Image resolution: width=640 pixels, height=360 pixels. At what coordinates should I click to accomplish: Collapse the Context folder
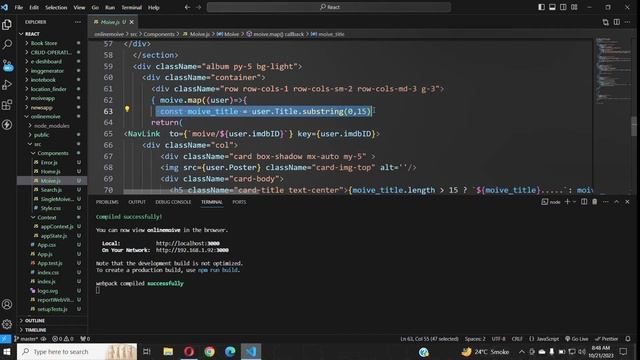coord(47,217)
